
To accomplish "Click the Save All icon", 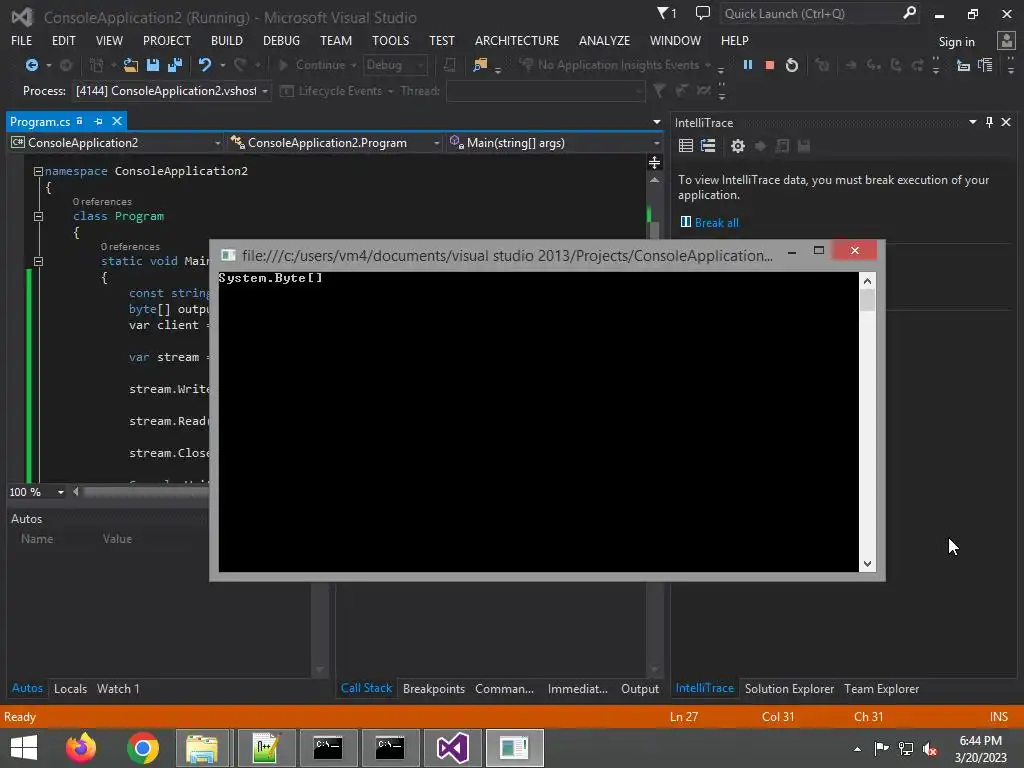I will pyautogui.click(x=175, y=65).
